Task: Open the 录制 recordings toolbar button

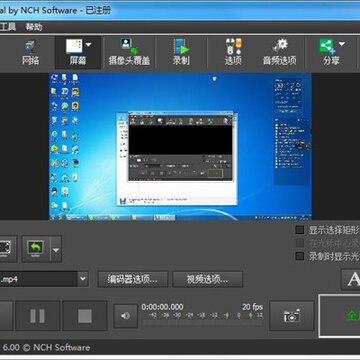Action: pos(181,52)
